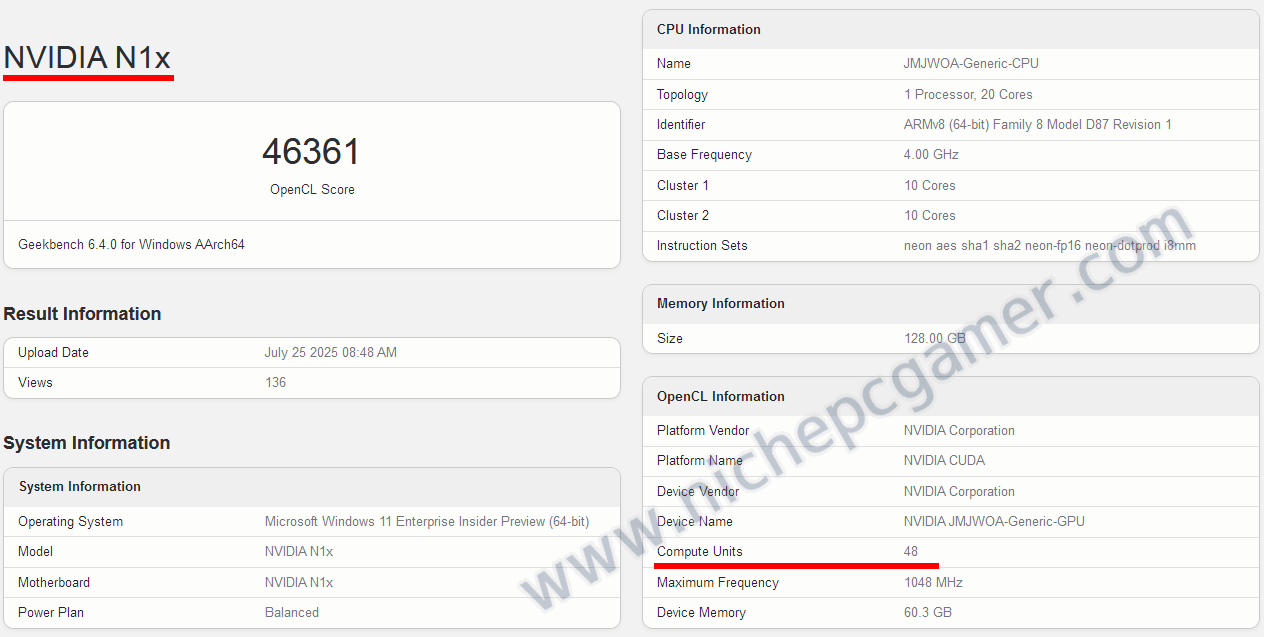Click the Views label

pyautogui.click(x=35, y=382)
